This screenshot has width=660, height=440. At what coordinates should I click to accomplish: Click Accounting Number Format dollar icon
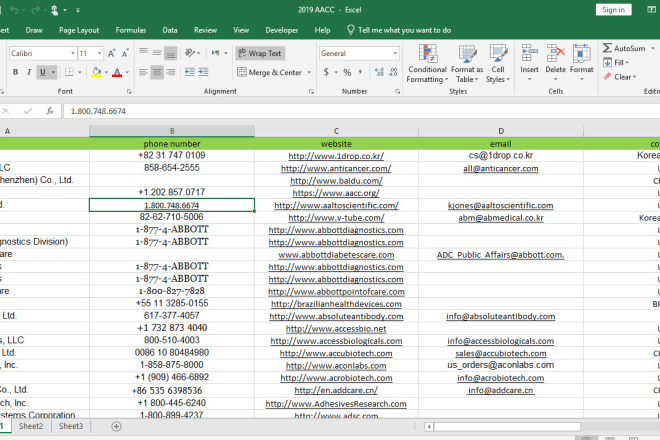326,72
